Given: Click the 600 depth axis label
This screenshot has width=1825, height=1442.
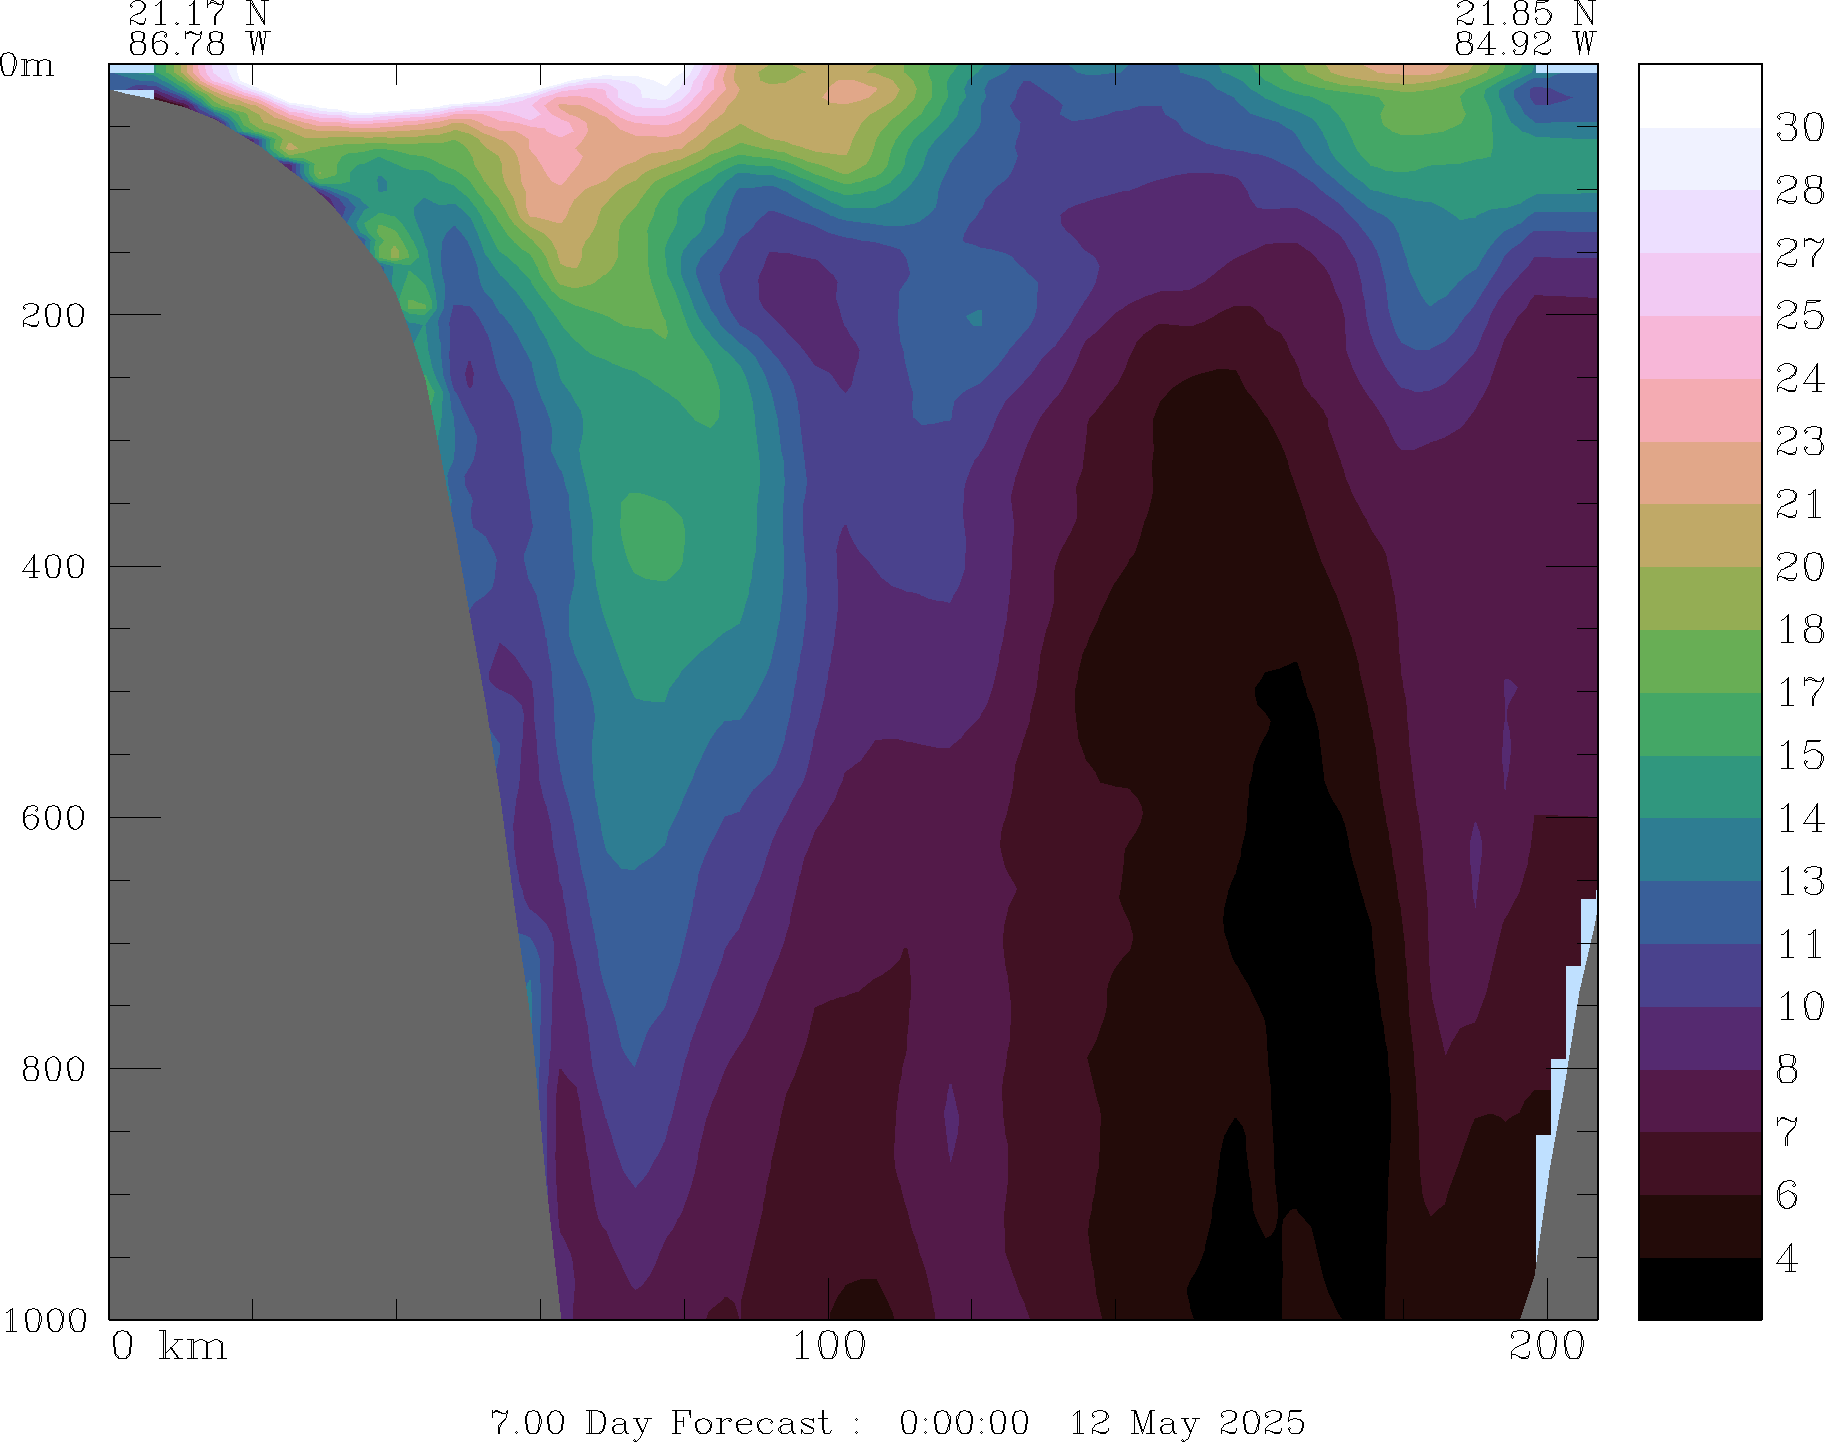Looking at the screenshot, I should click(x=53, y=817).
